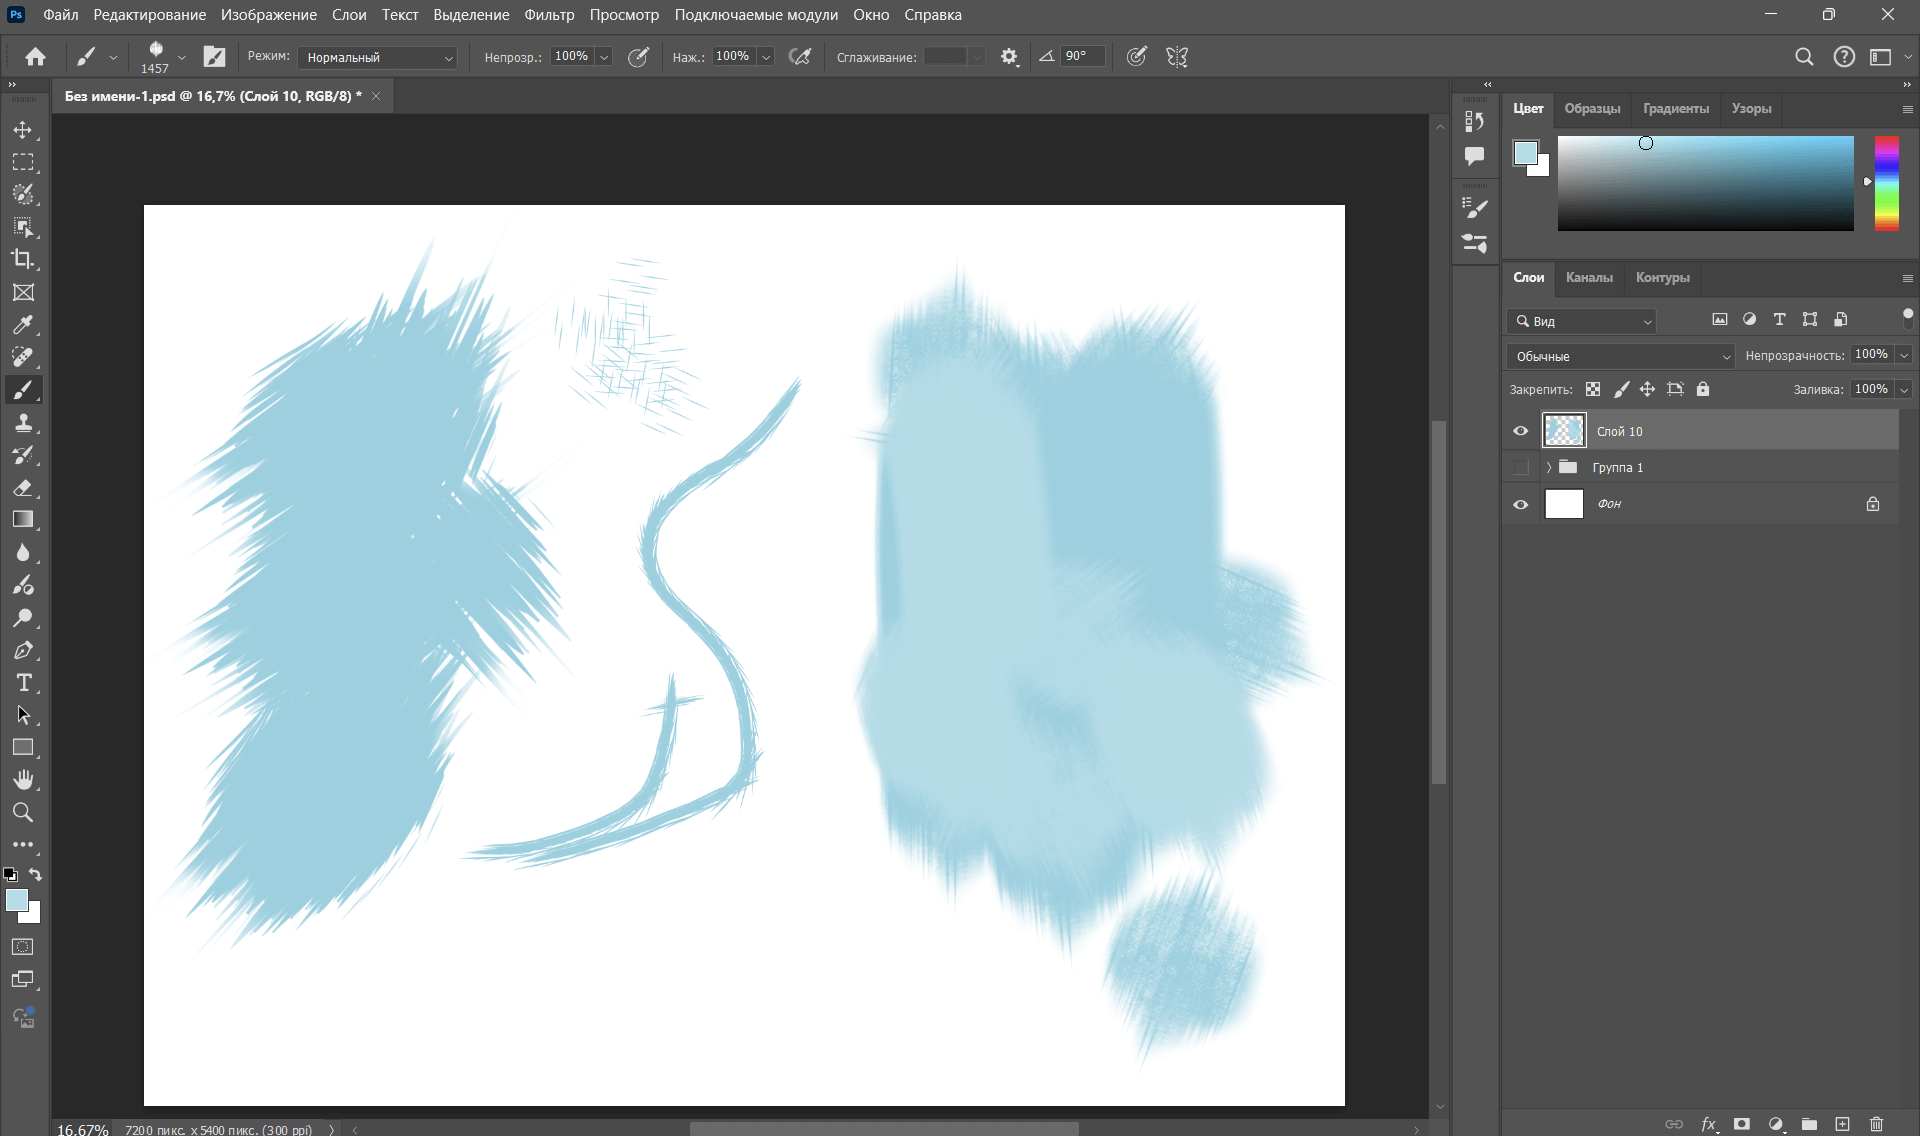
Task: Toggle pressure for size
Action: click(1137, 57)
